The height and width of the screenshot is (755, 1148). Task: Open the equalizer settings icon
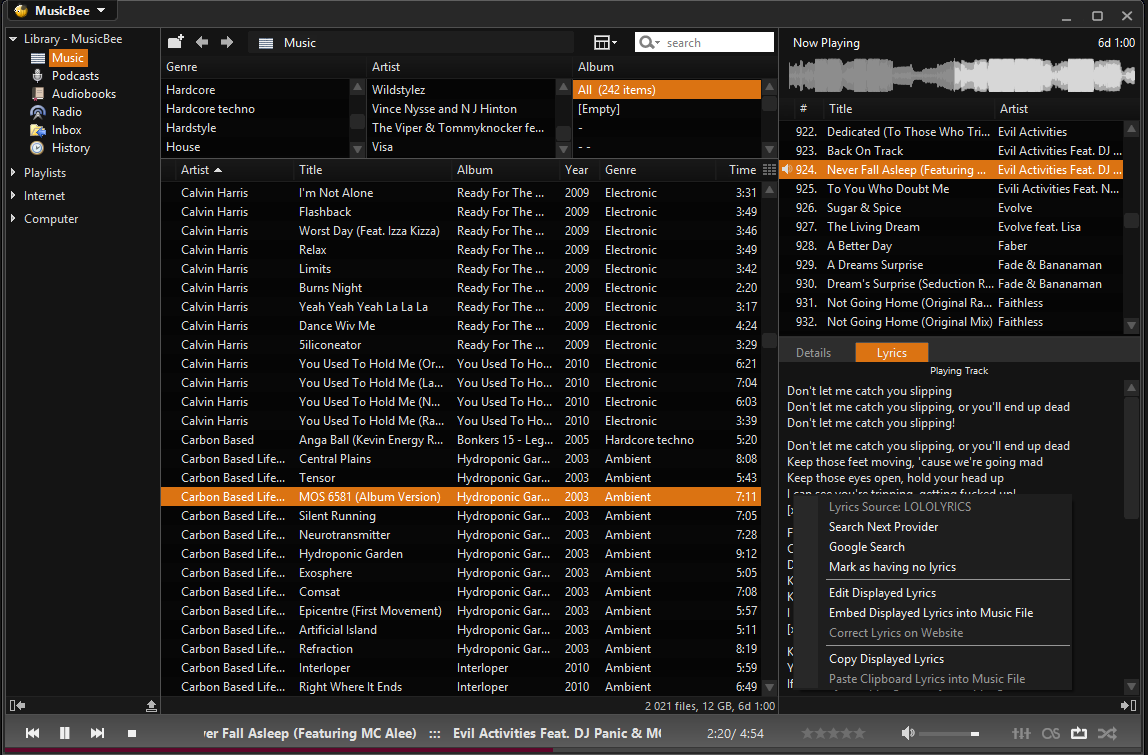click(1022, 733)
